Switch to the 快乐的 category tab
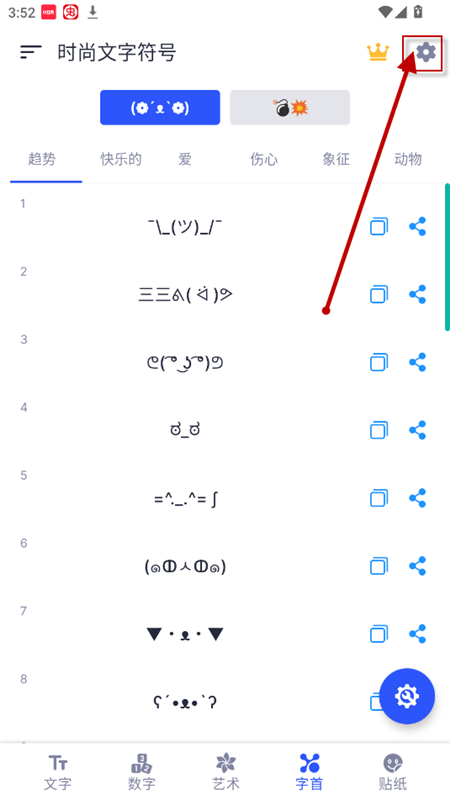 [x=121, y=159]
